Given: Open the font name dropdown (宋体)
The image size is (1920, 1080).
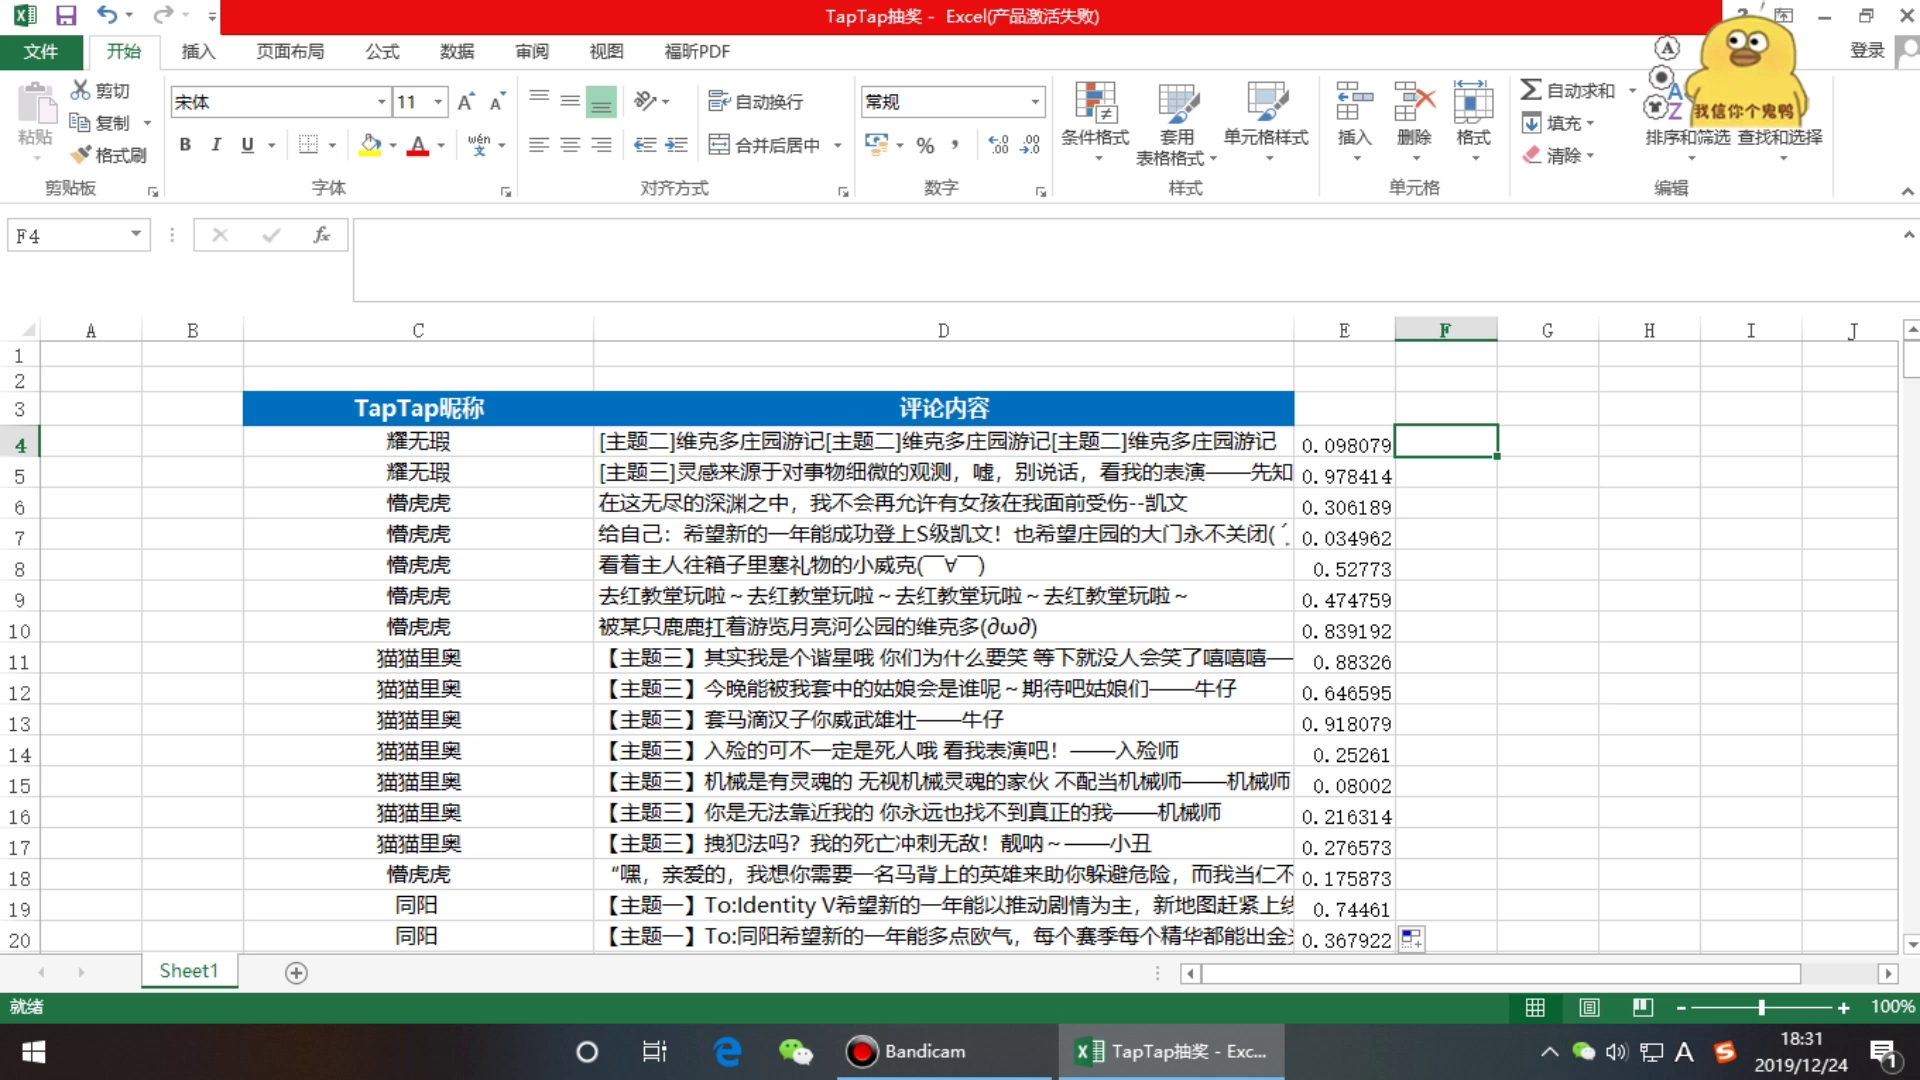Looking at the screenshot, I should point(381,101).
